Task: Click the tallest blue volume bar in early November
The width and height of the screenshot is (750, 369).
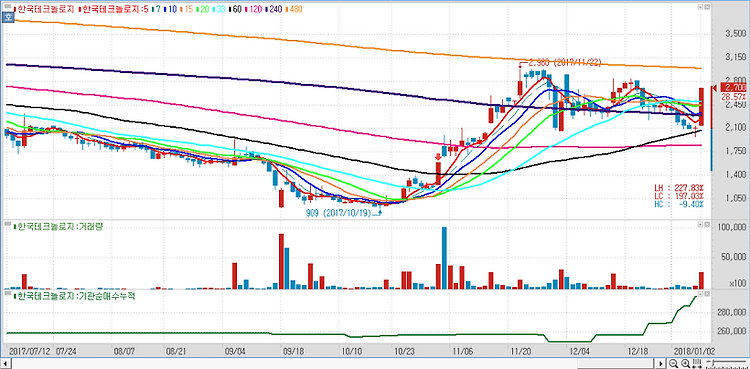Action: tap(444, 258)
